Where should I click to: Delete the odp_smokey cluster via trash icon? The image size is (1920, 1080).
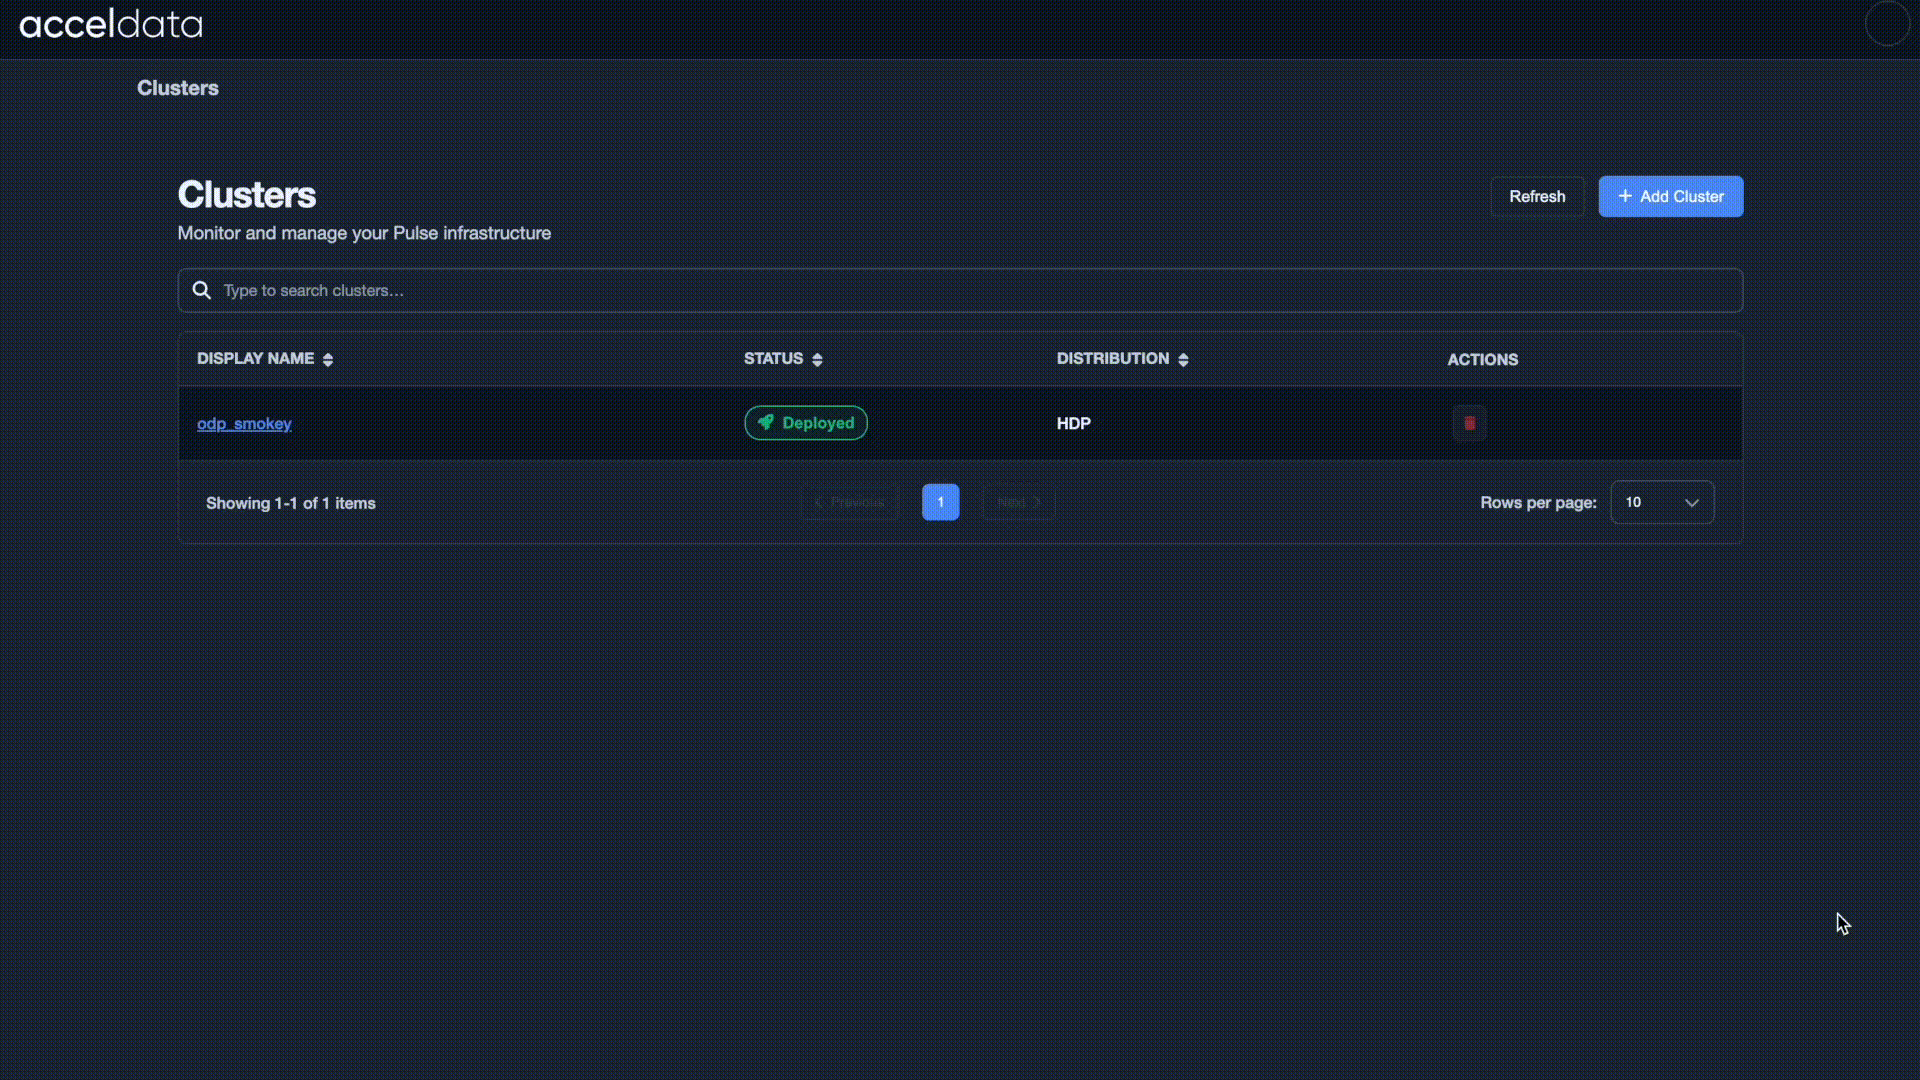[x=1469, y=423]
